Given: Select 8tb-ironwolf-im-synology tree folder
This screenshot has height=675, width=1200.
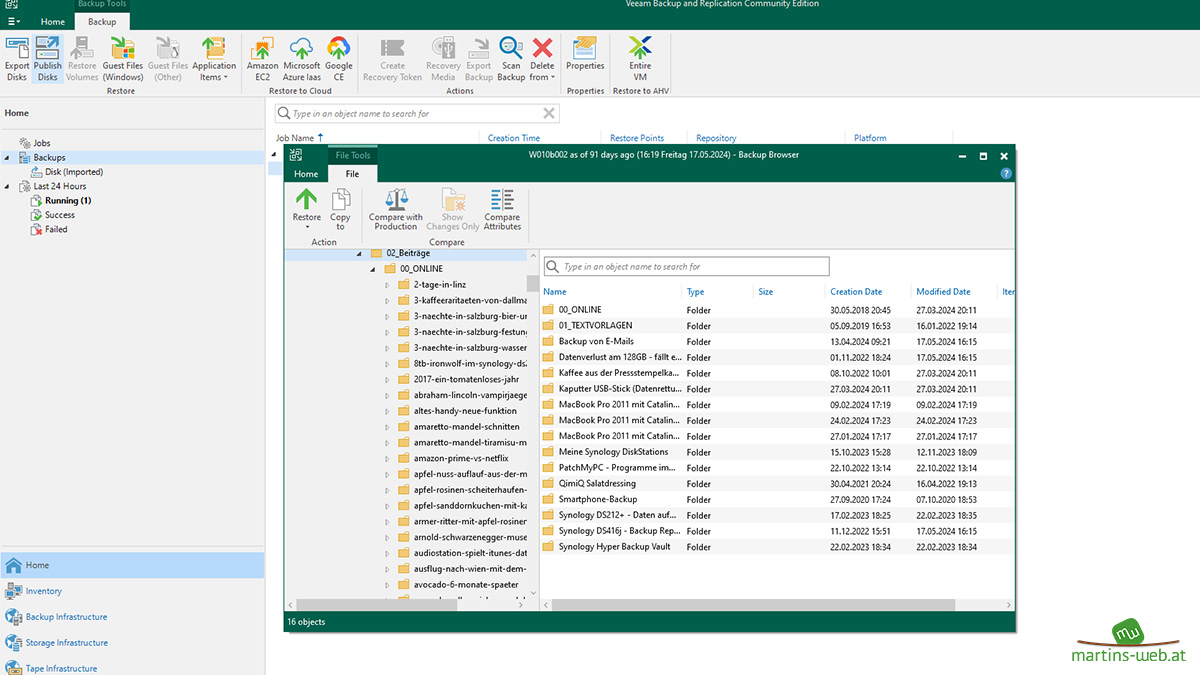Looking at the screenshot, I should click(x=462, y=363).
